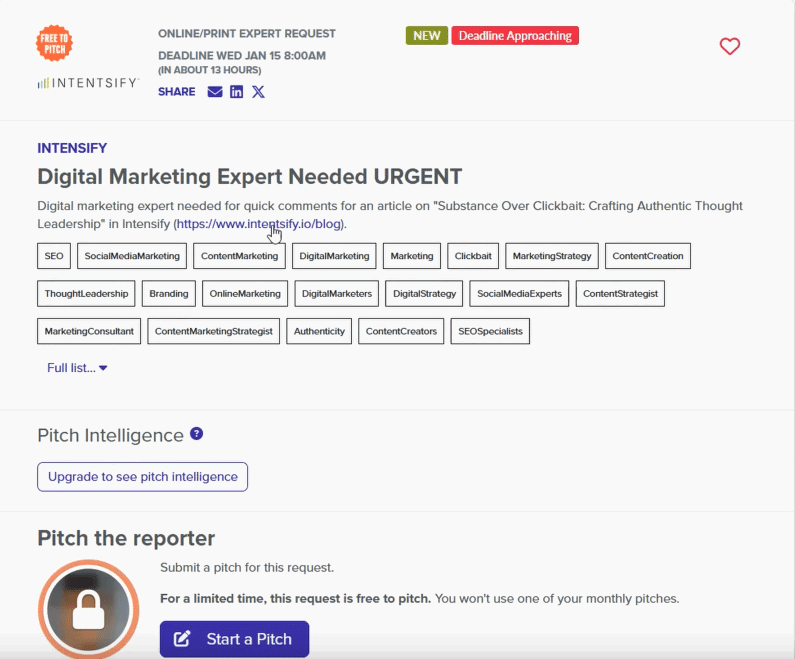795x659 pixels.
Task: Click the DigitalMarketers tag
Action: tap(337, 294)
